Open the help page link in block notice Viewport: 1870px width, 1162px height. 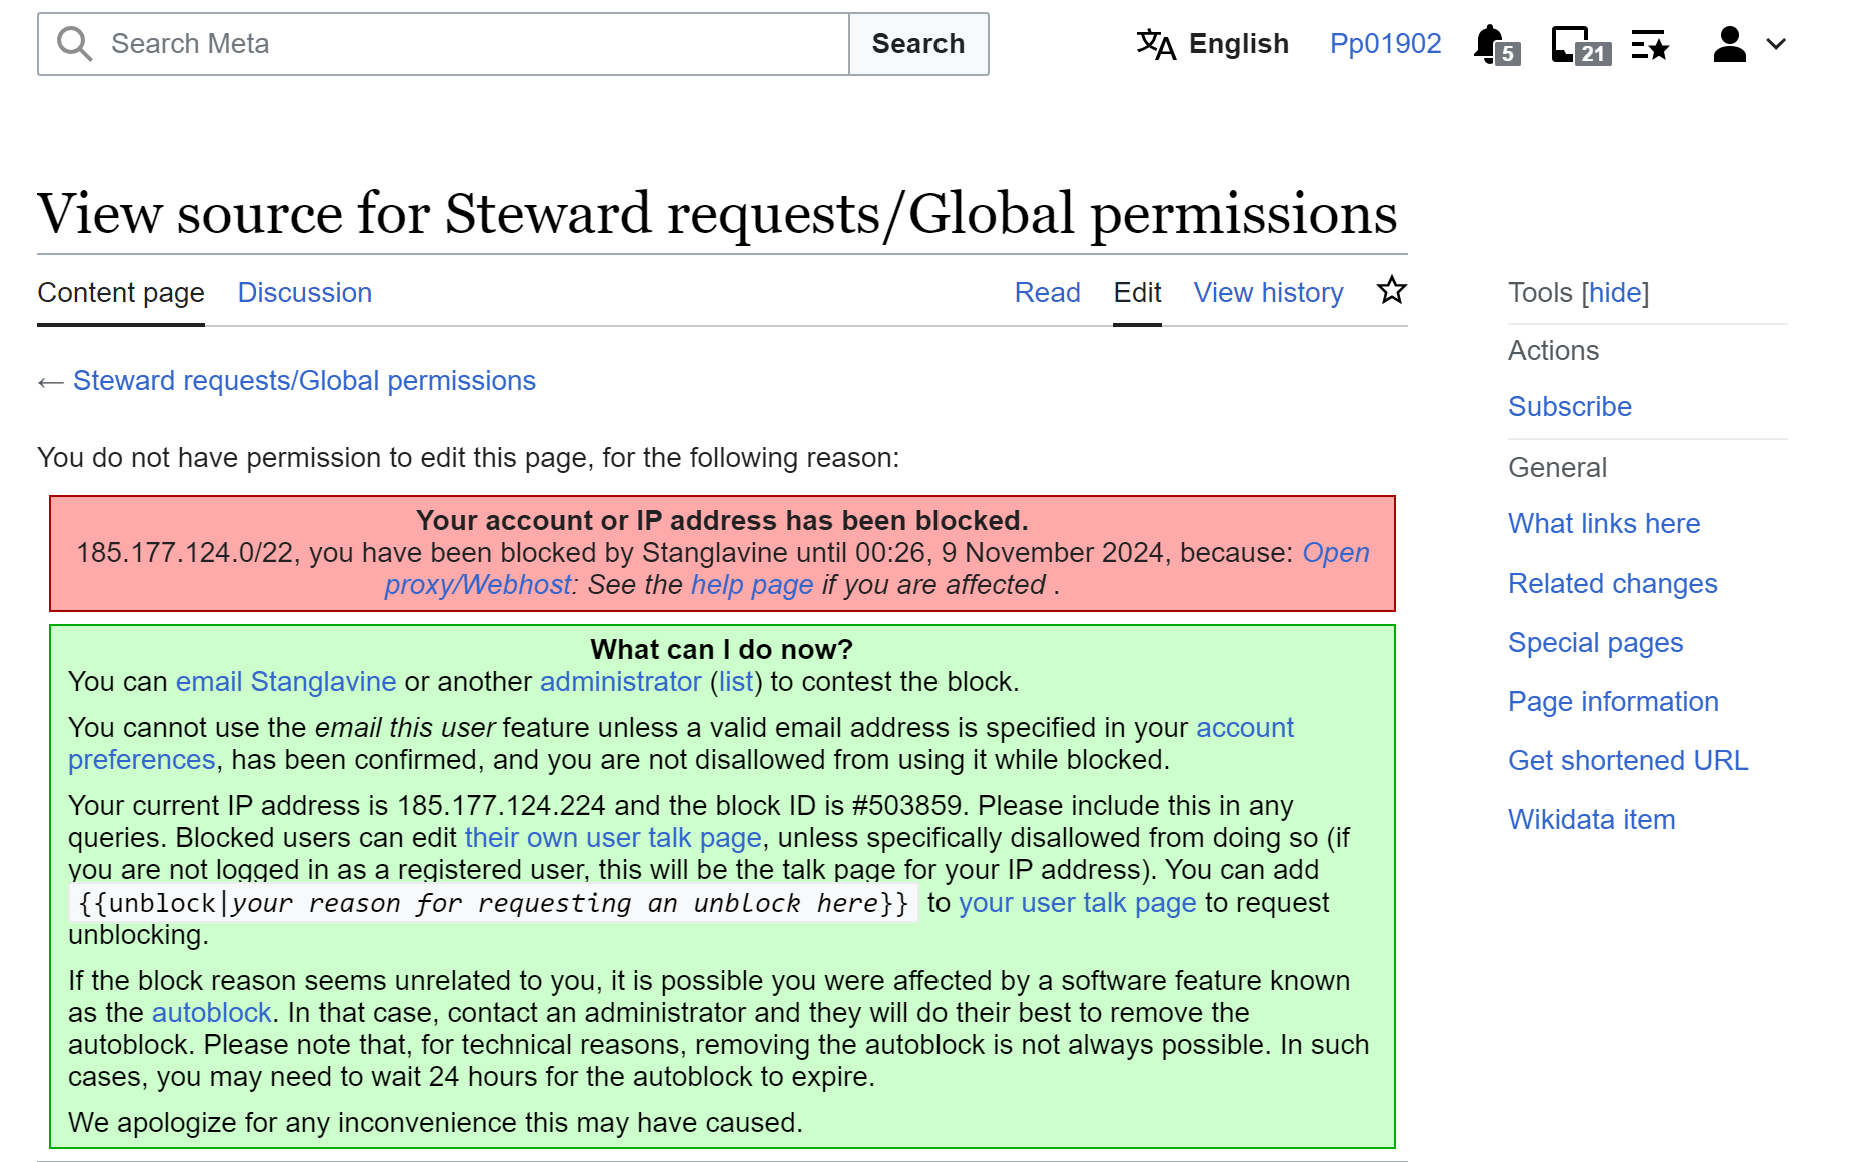[752, 585]
